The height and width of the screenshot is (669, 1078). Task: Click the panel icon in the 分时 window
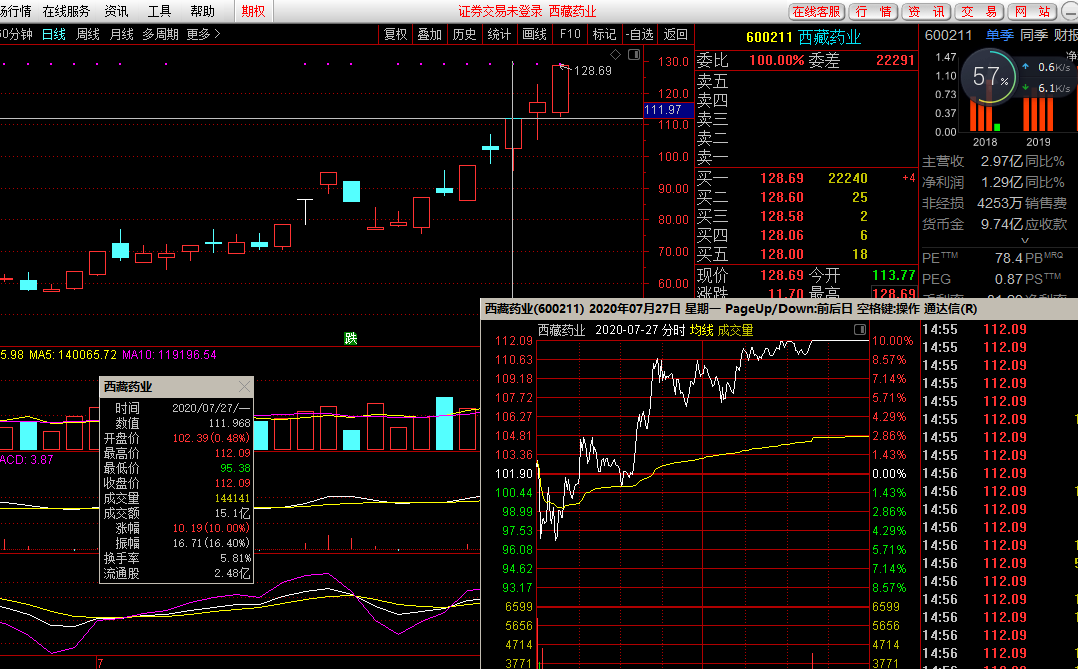click(x=859, y=330)
